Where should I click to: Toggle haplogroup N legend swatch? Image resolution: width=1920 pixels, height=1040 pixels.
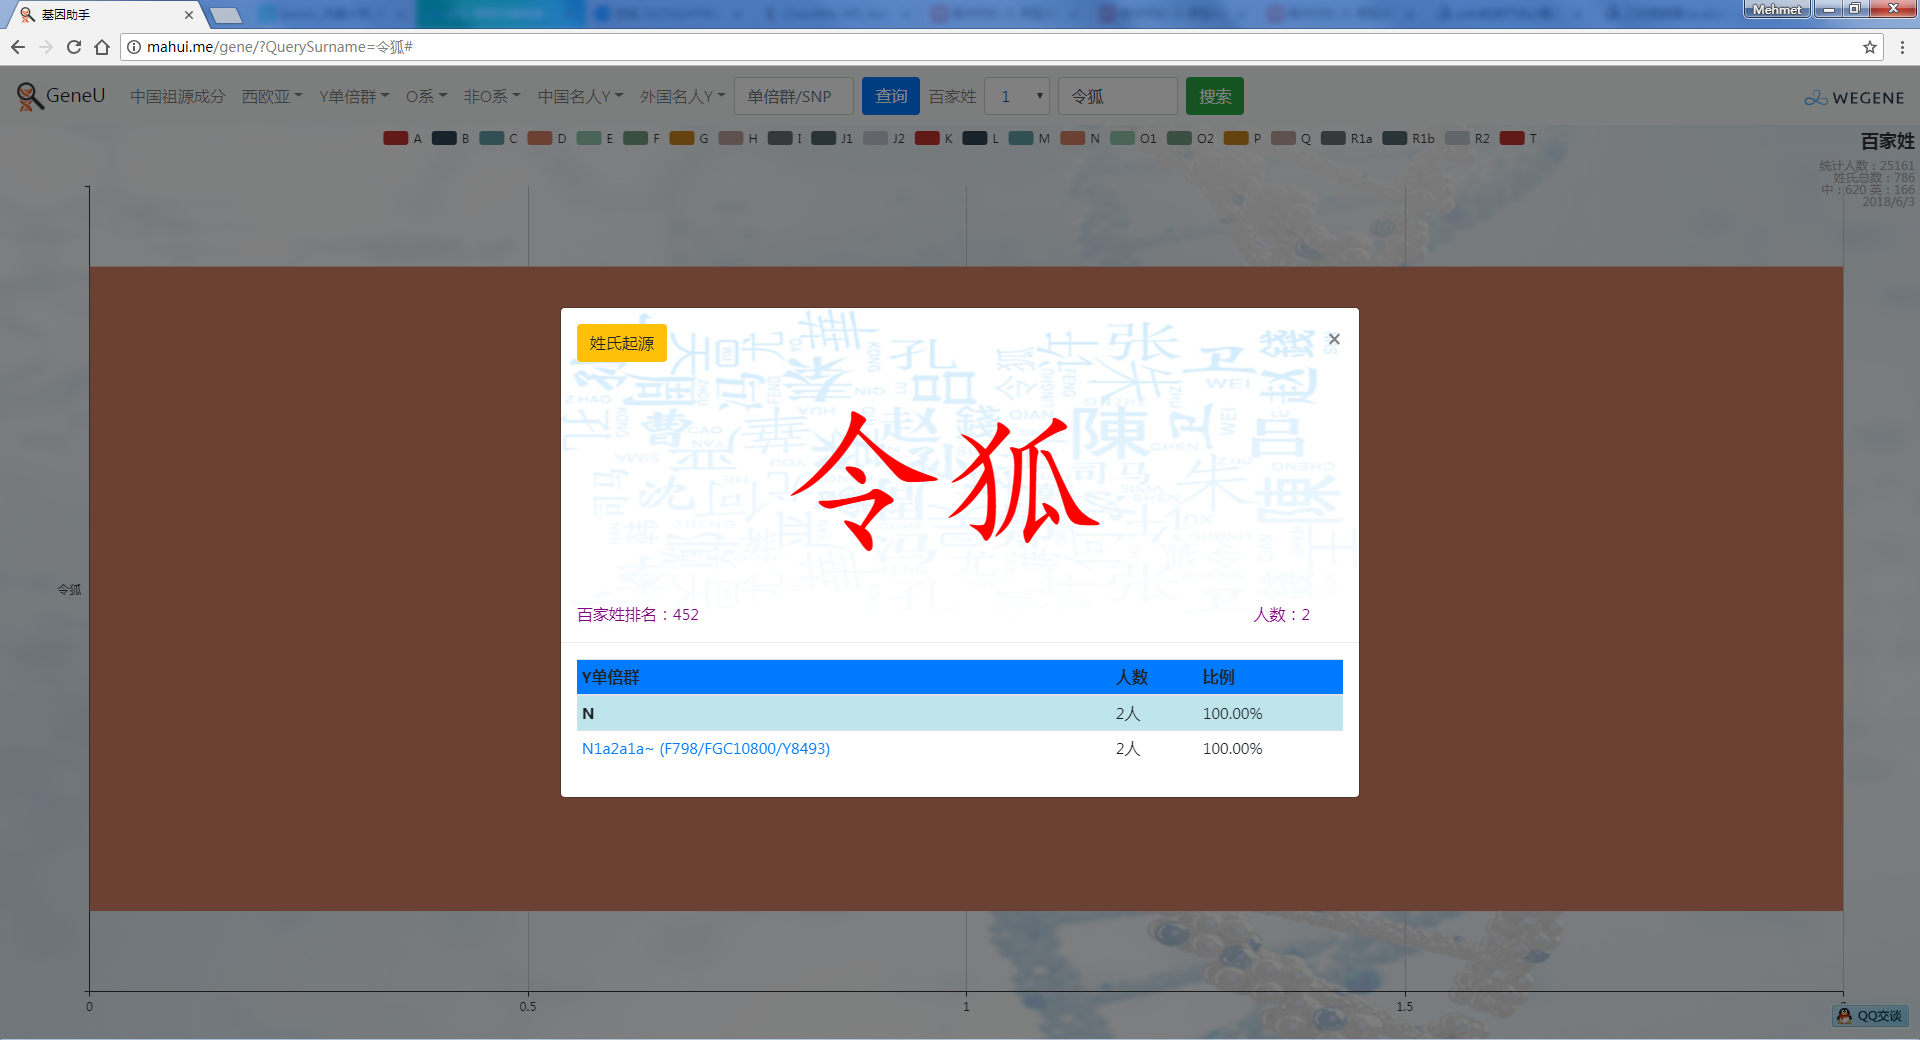(x=1073, y=138)
